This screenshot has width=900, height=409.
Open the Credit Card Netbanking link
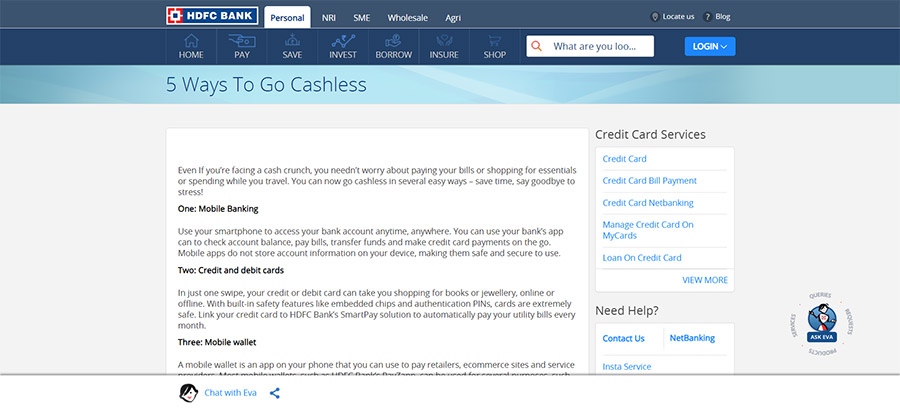(x=648, y=203)
